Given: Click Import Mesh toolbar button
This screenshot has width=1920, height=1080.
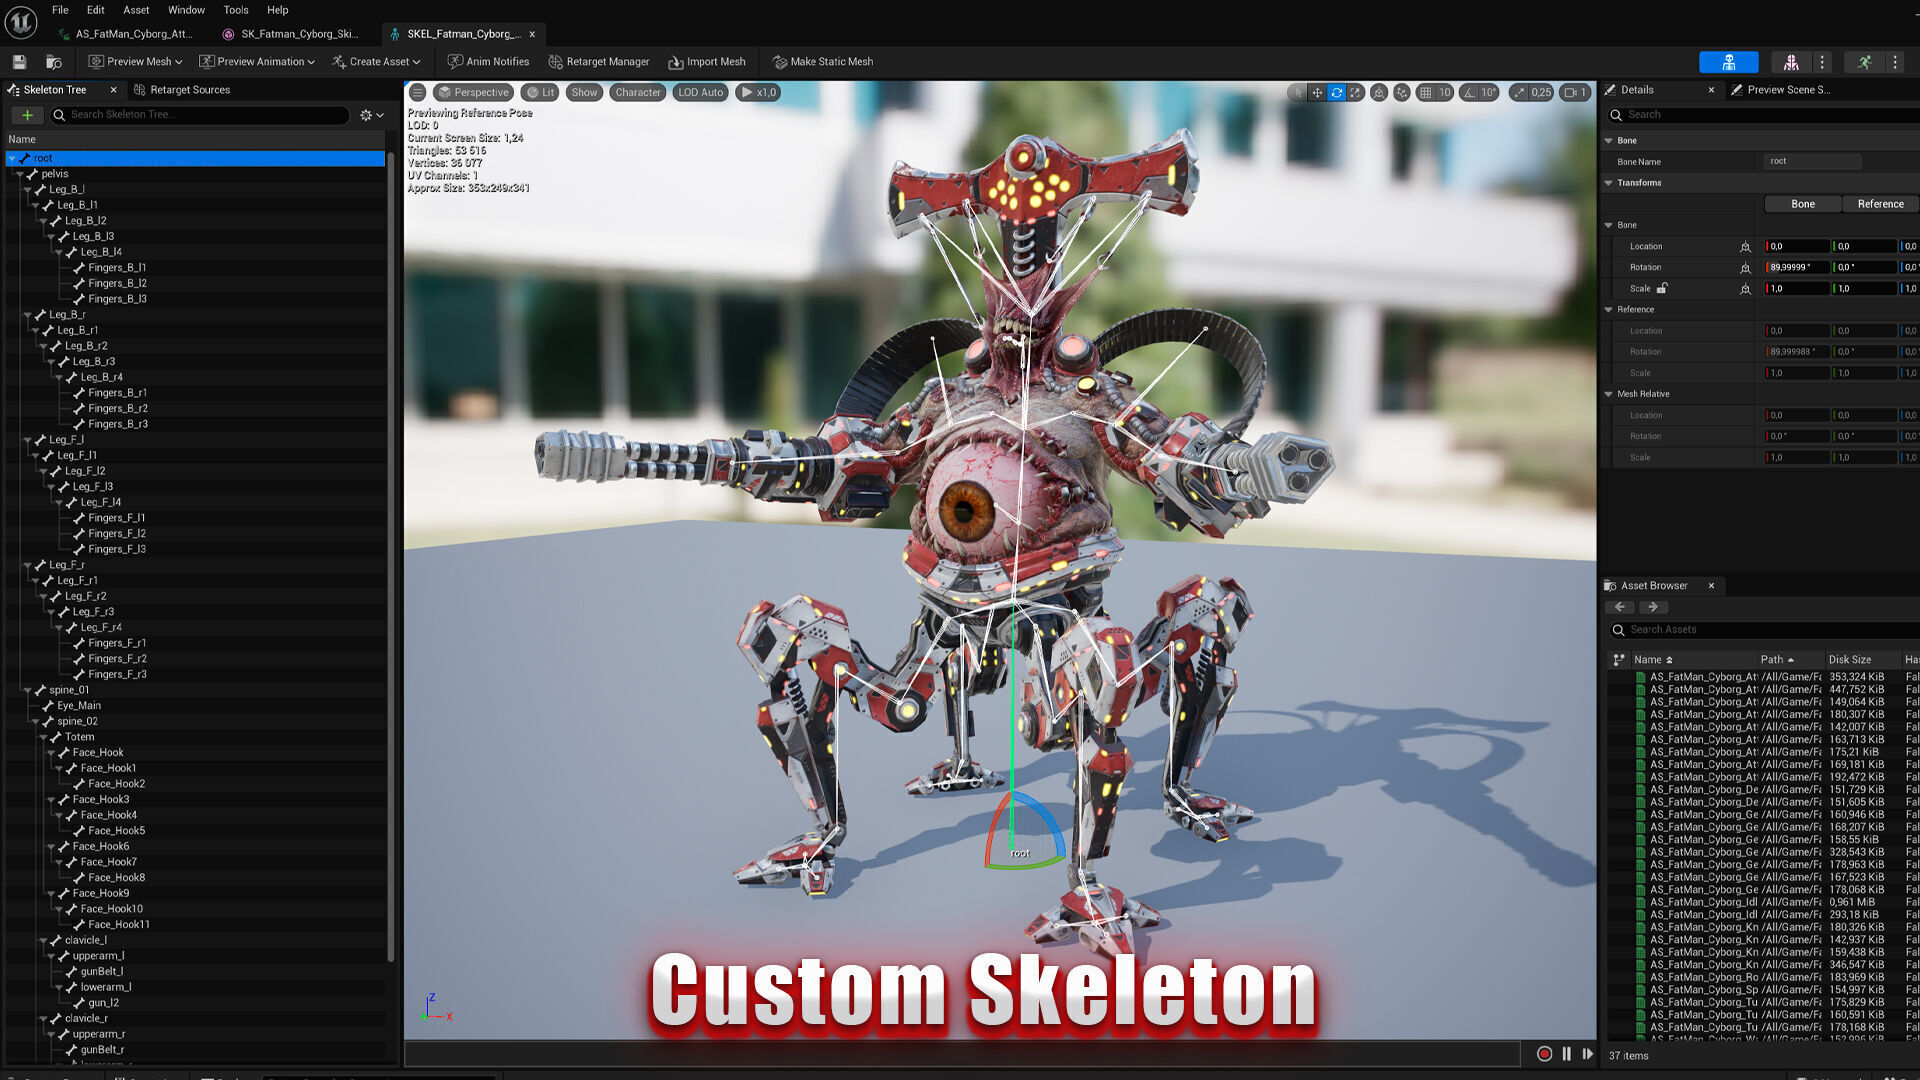Looking at the screenshot, I should coord(707,62).
